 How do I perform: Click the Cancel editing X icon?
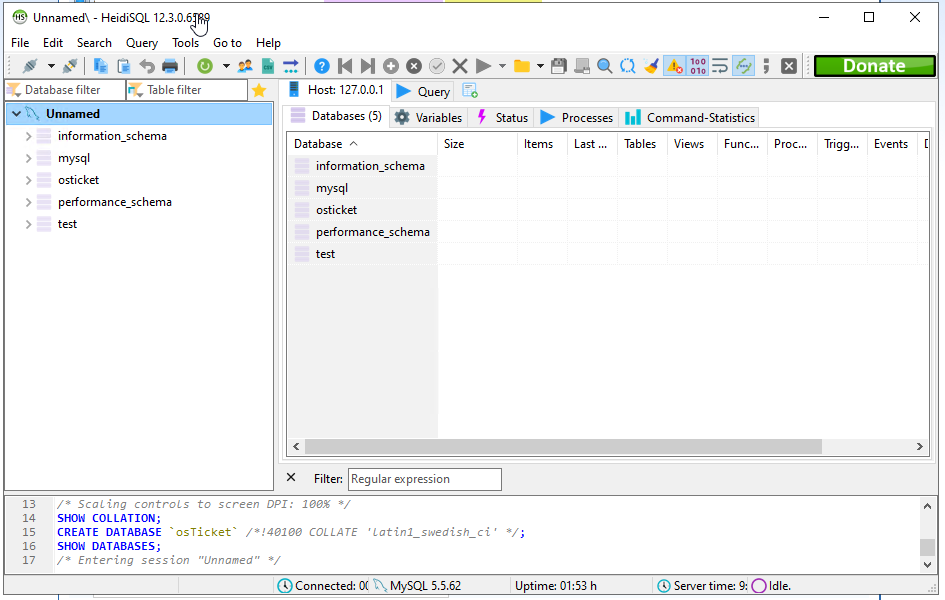(460, 66)
